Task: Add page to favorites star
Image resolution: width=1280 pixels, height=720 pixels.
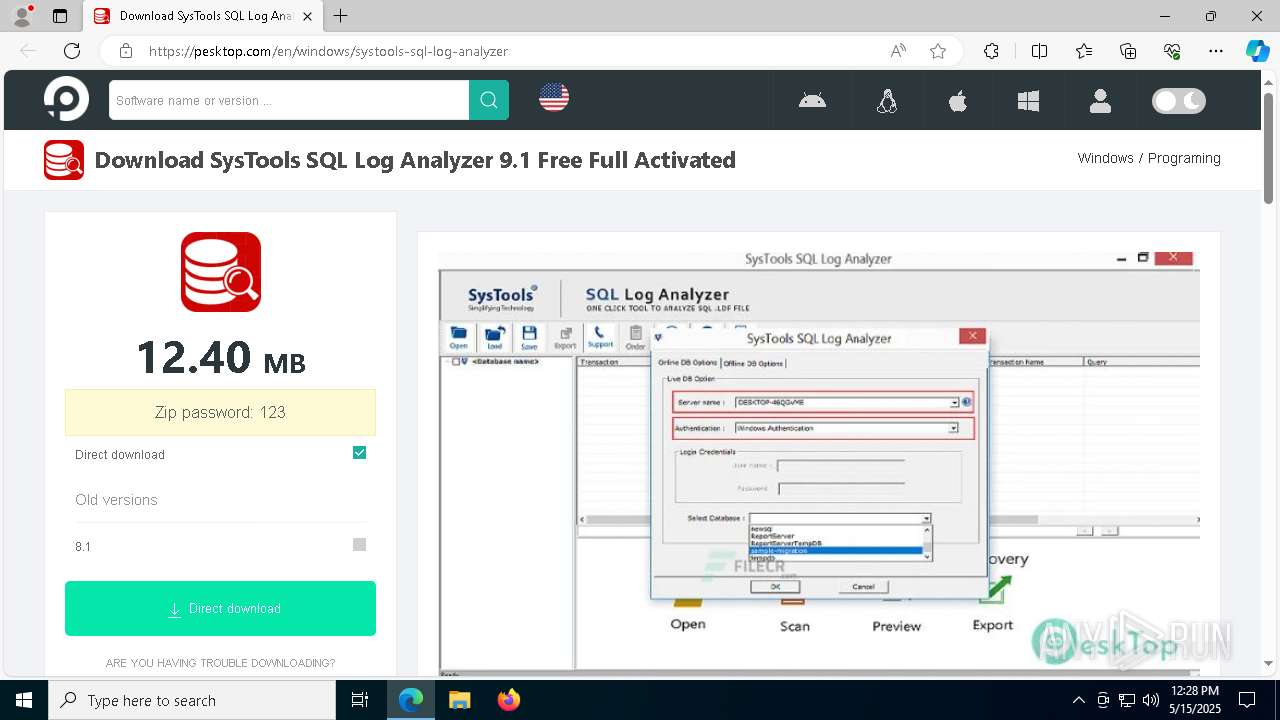Action: [x=937, y=51]
